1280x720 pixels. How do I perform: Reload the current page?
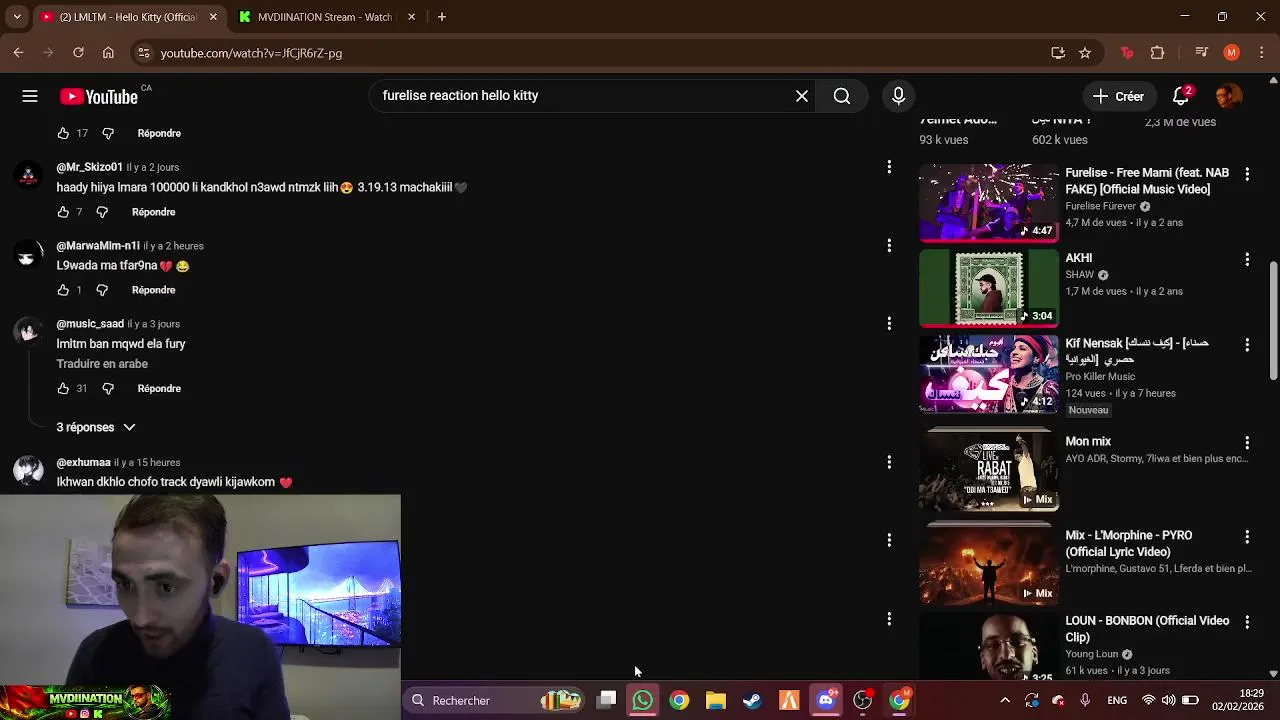click(x=78, y=53)
